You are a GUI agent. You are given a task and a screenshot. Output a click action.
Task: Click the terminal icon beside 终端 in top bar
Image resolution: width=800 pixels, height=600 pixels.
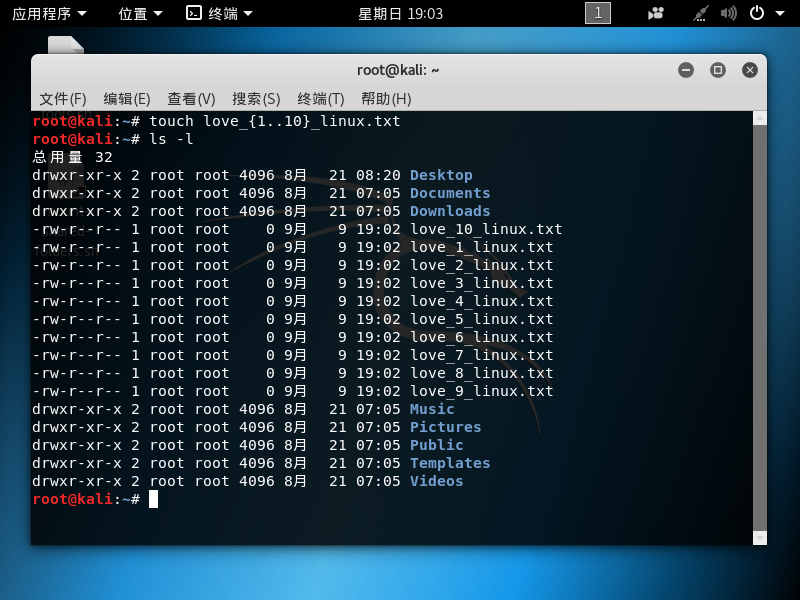(x=194, y=13)
